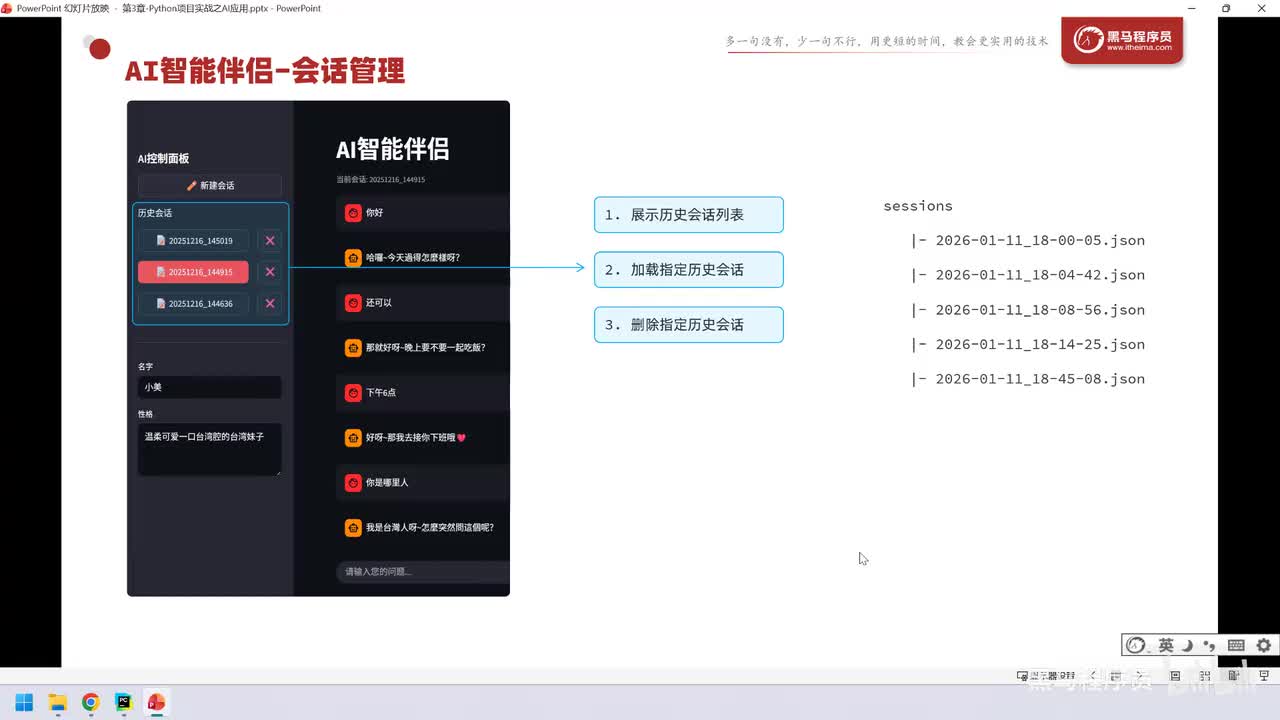Select highlighted session 20251216_144915

pos(193,272)
